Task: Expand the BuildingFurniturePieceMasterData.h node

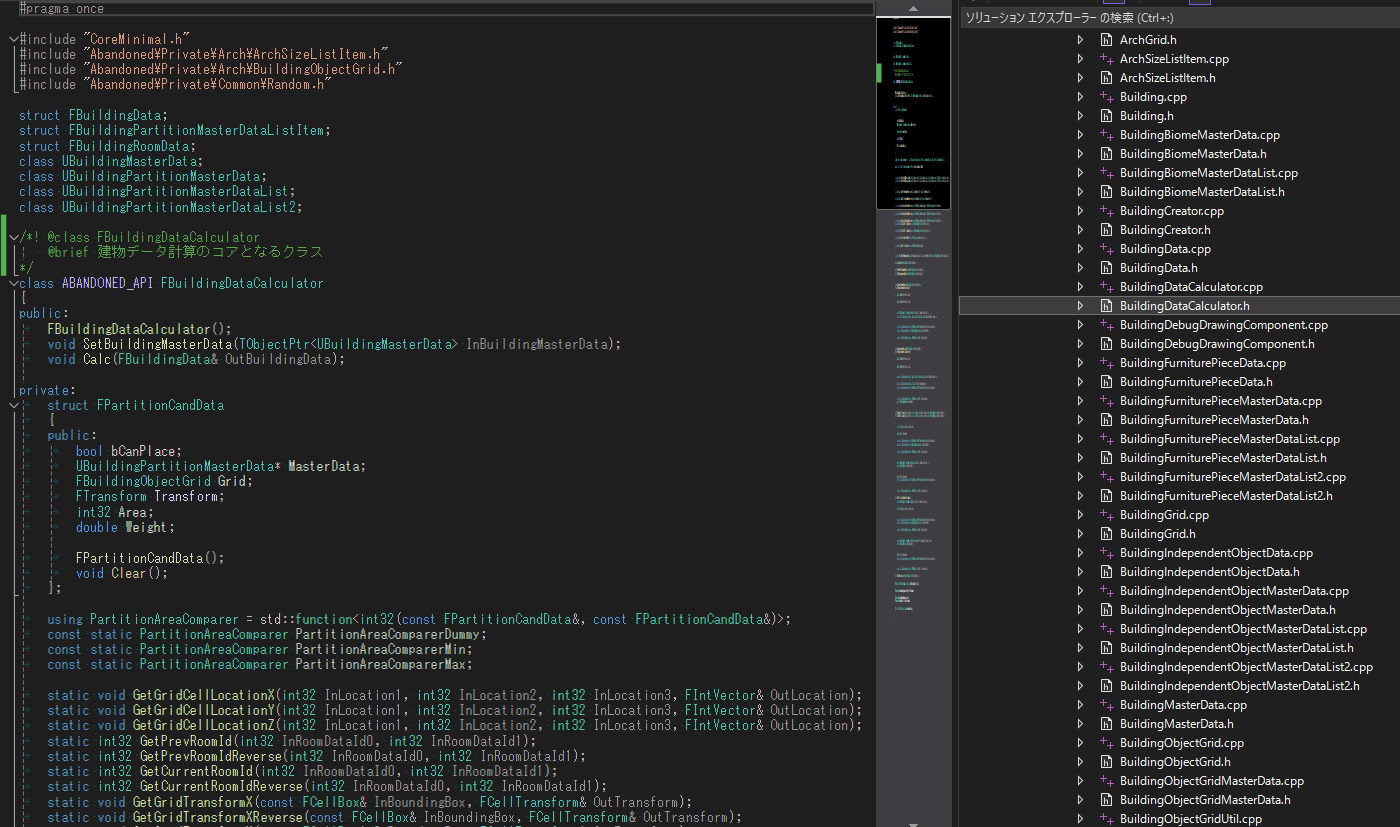Action: pos(1080,419)
